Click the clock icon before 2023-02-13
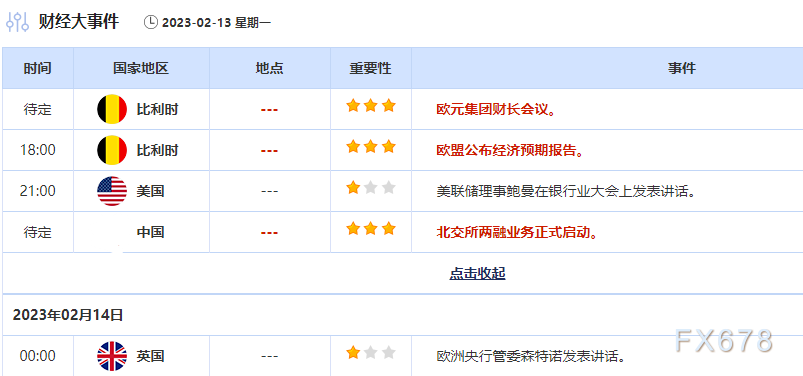The width and height of the screenshot is (803, 376). pyautogui.click(x=151, y=22)
